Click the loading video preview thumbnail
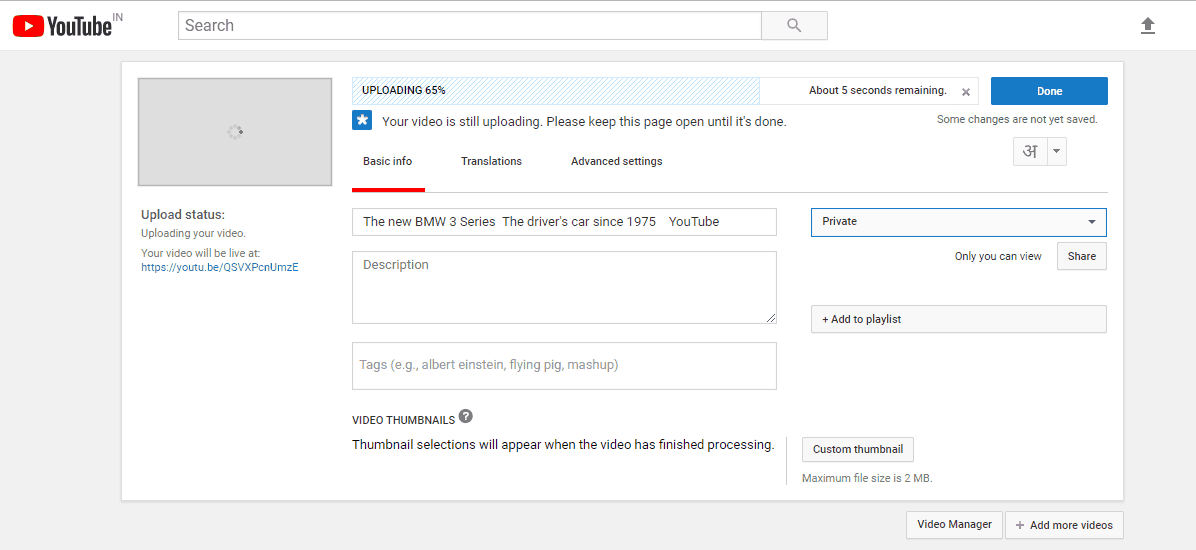This screenshot has width=1196, height=550. tap(235, 132)
